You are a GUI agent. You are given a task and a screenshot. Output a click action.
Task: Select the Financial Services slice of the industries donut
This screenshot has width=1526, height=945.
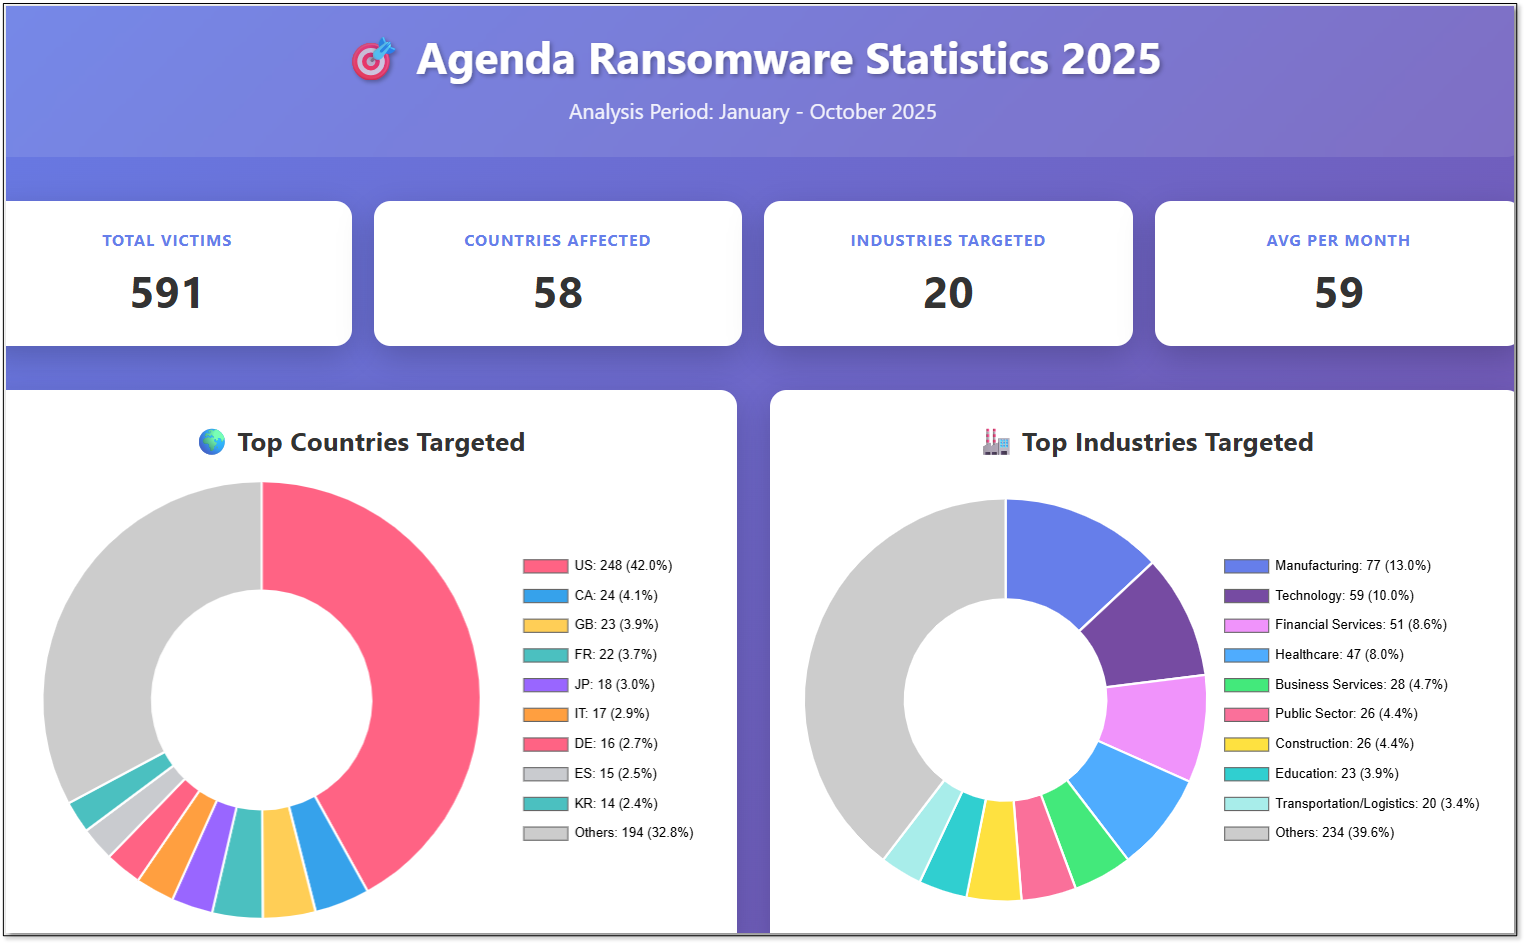(1155, 722)
